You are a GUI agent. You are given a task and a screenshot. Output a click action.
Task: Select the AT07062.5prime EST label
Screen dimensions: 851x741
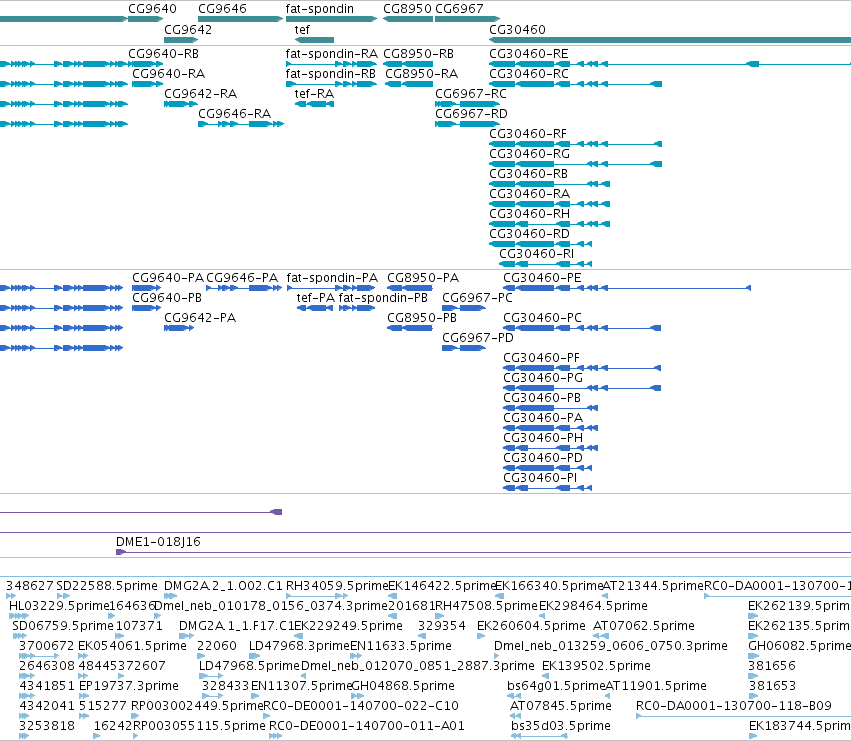tap(644, 626)
